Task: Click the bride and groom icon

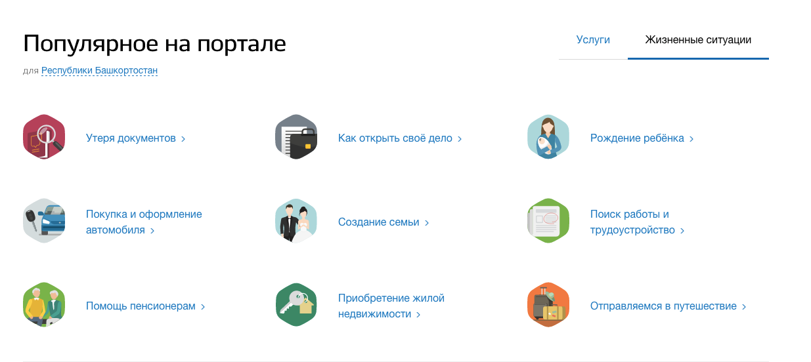Action: click(x=296, y=221)
